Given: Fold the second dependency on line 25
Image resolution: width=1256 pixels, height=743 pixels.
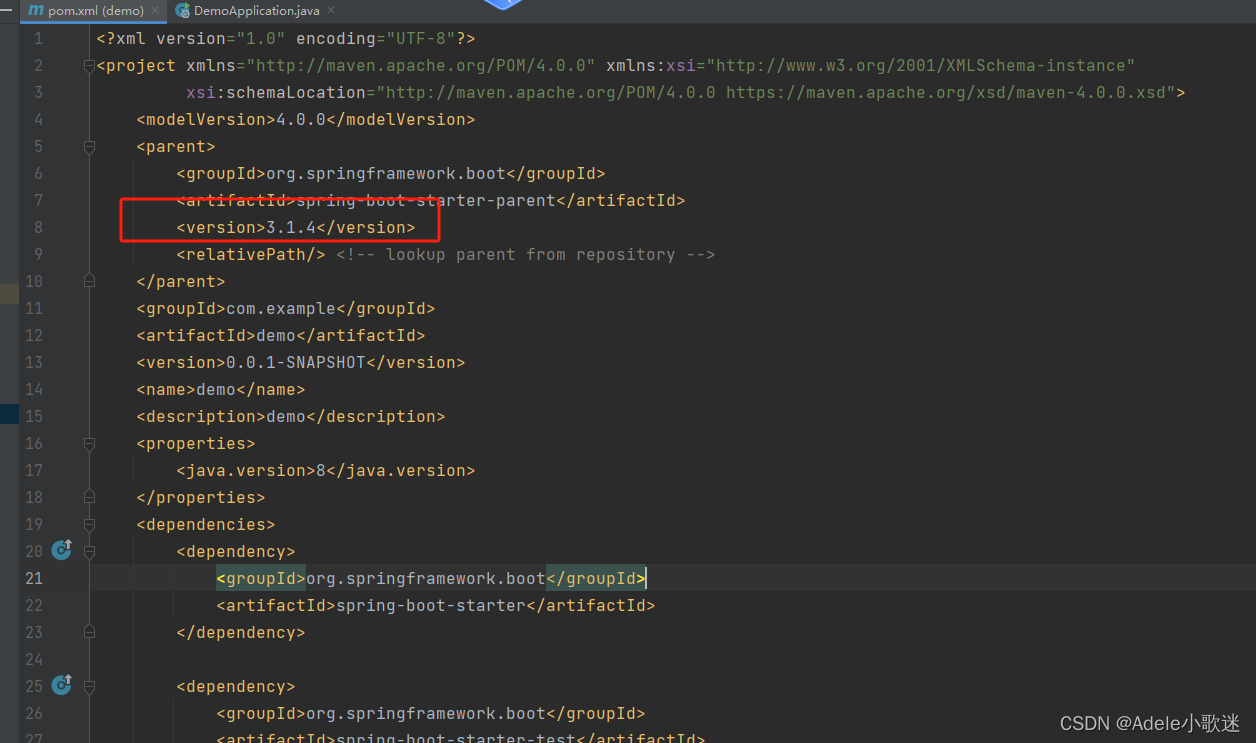Looking at the screenshot, I should point(89,686).
